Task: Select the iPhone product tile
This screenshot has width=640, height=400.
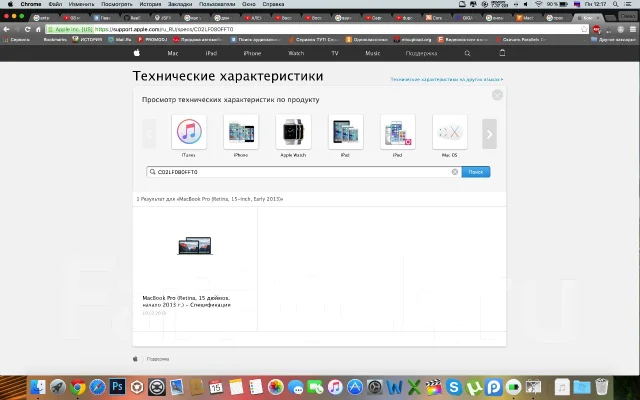Action: 241,132
